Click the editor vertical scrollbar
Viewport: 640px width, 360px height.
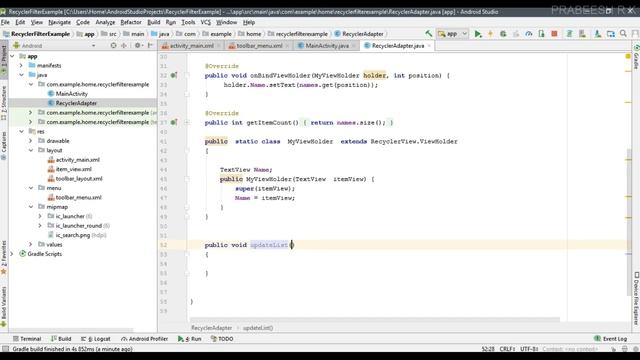(629, 221)
